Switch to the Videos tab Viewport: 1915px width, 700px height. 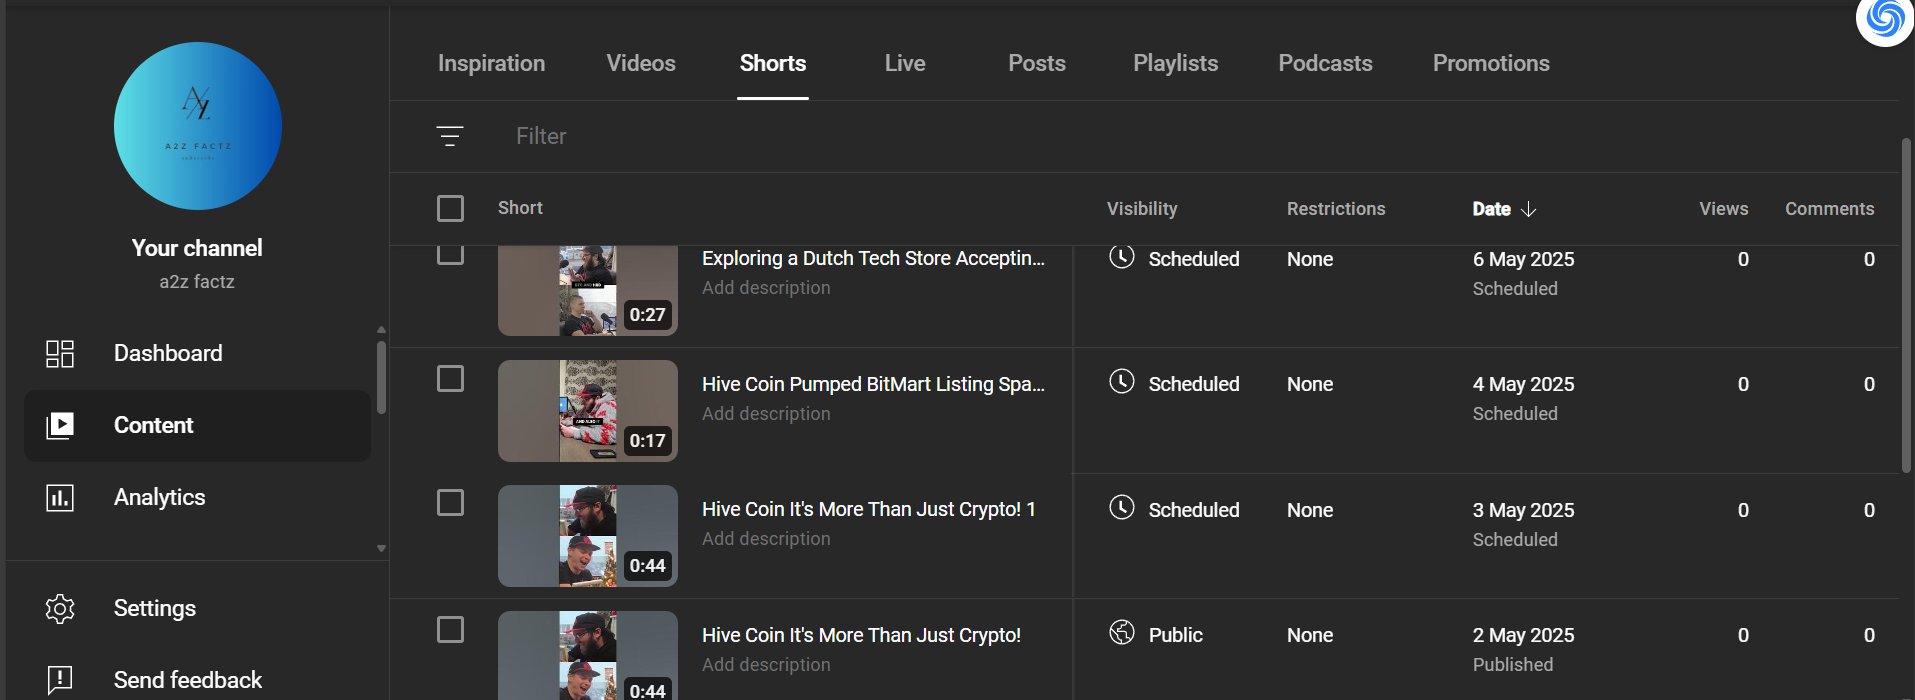tap(641, 63)
